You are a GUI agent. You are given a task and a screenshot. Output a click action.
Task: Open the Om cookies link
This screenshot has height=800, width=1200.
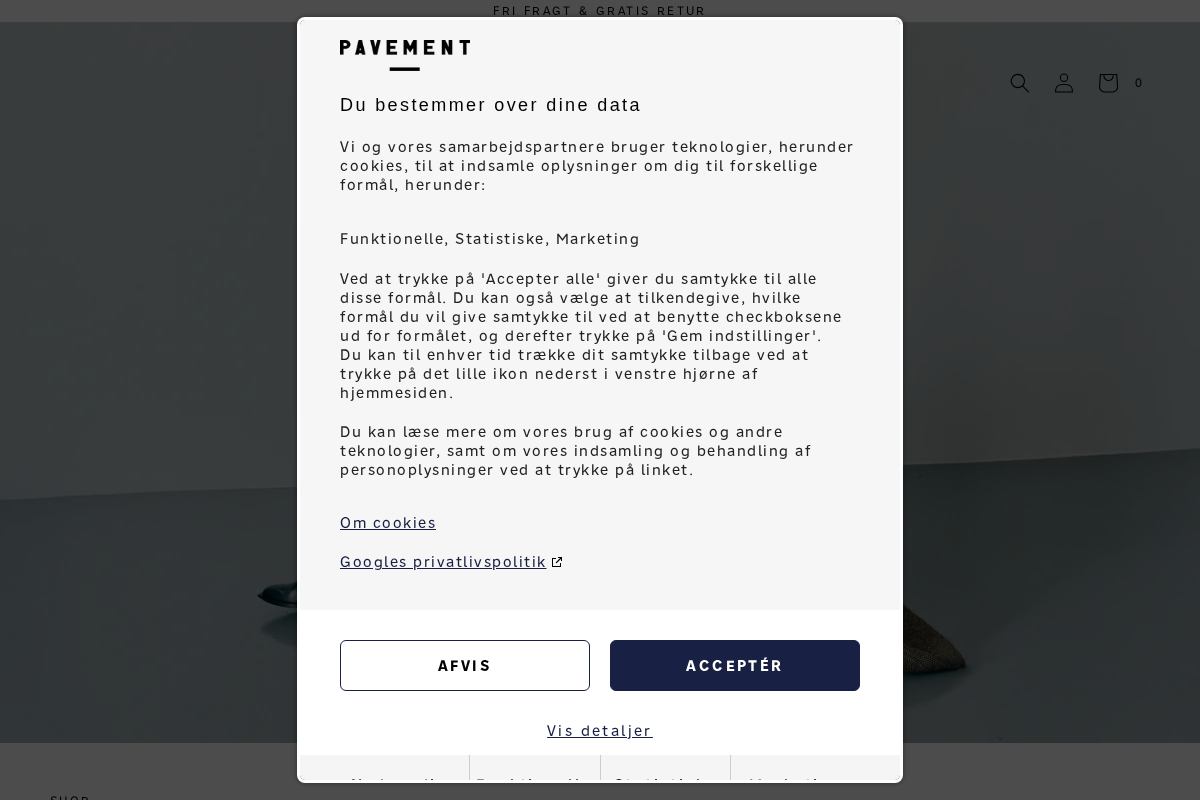[388, 523]
